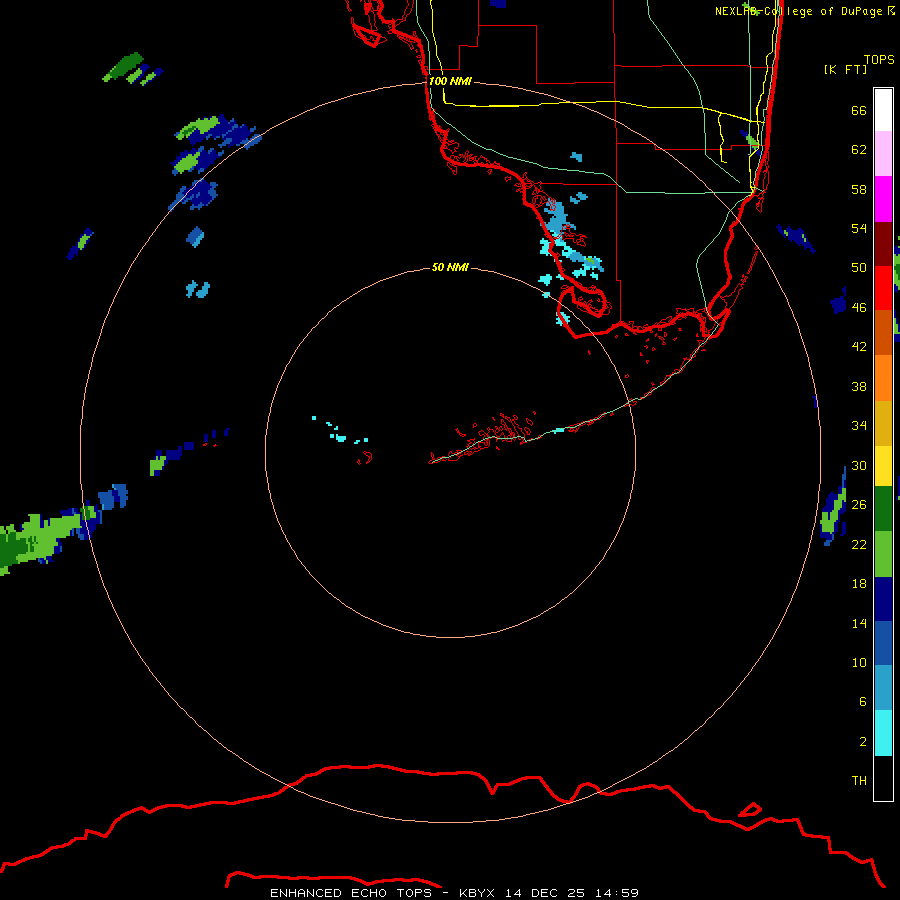Pick the yellow legend swatch
The image size is (900, 900).
coord(883,465)
